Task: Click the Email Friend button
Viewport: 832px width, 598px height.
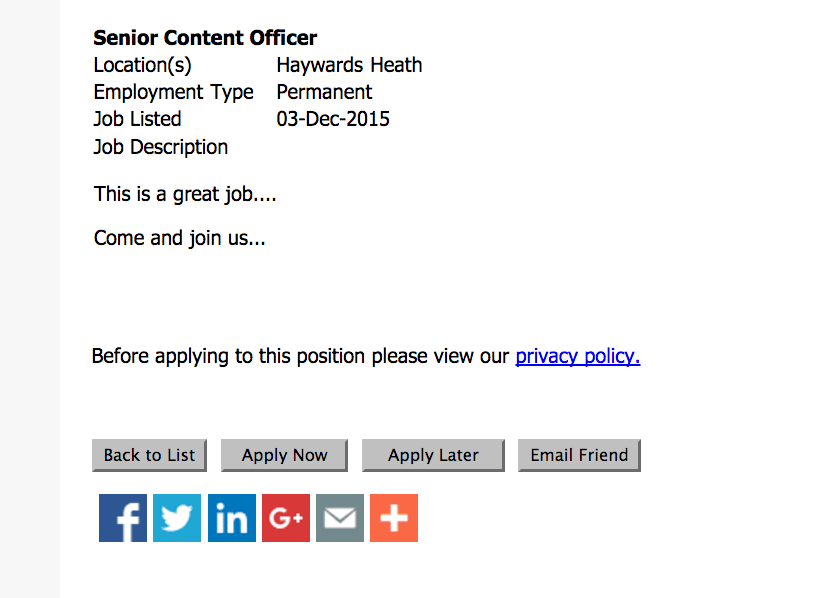Action: point(579,455)
